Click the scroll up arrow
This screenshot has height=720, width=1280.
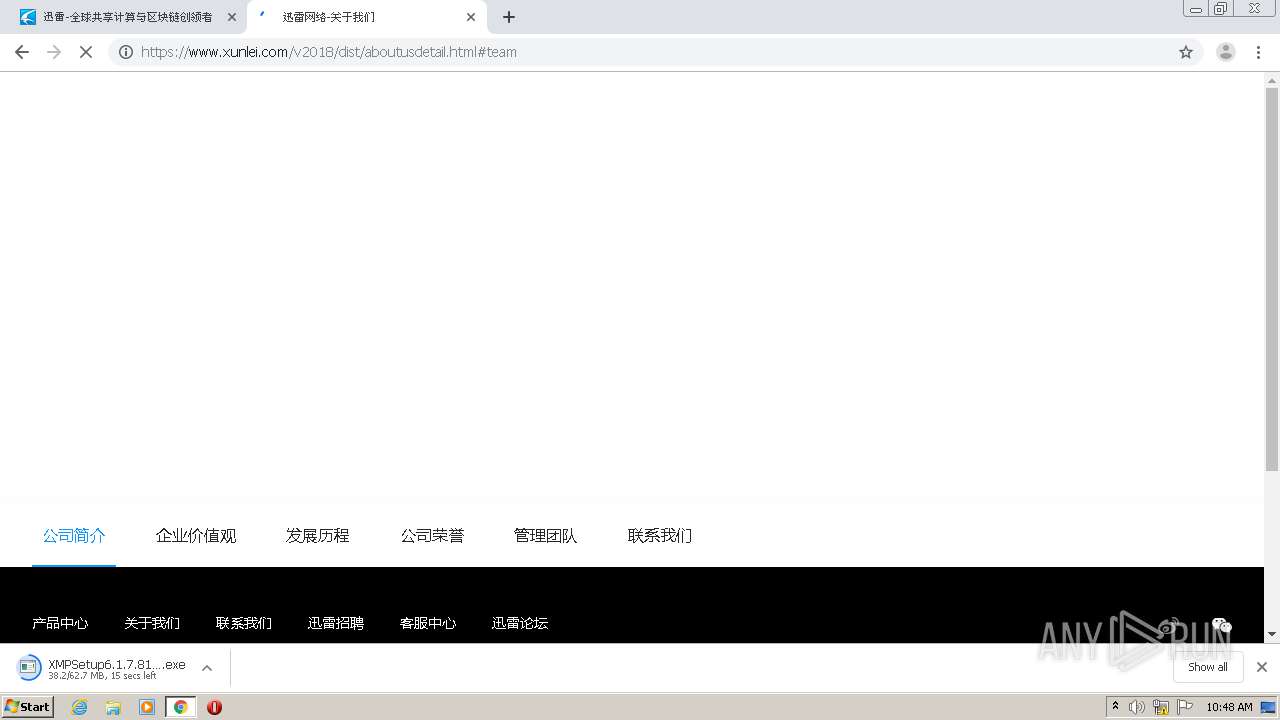pos(1272,79)
